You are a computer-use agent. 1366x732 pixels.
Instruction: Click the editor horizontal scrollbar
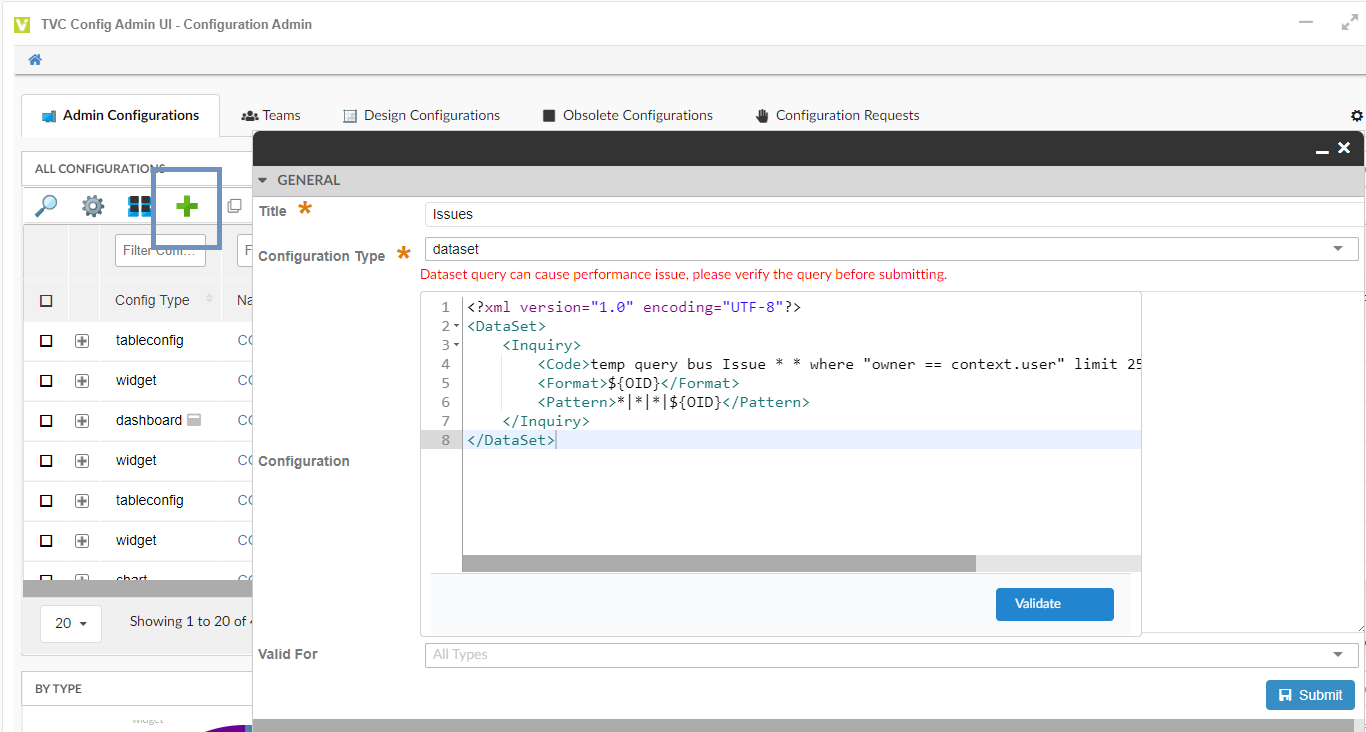point(718,564)
